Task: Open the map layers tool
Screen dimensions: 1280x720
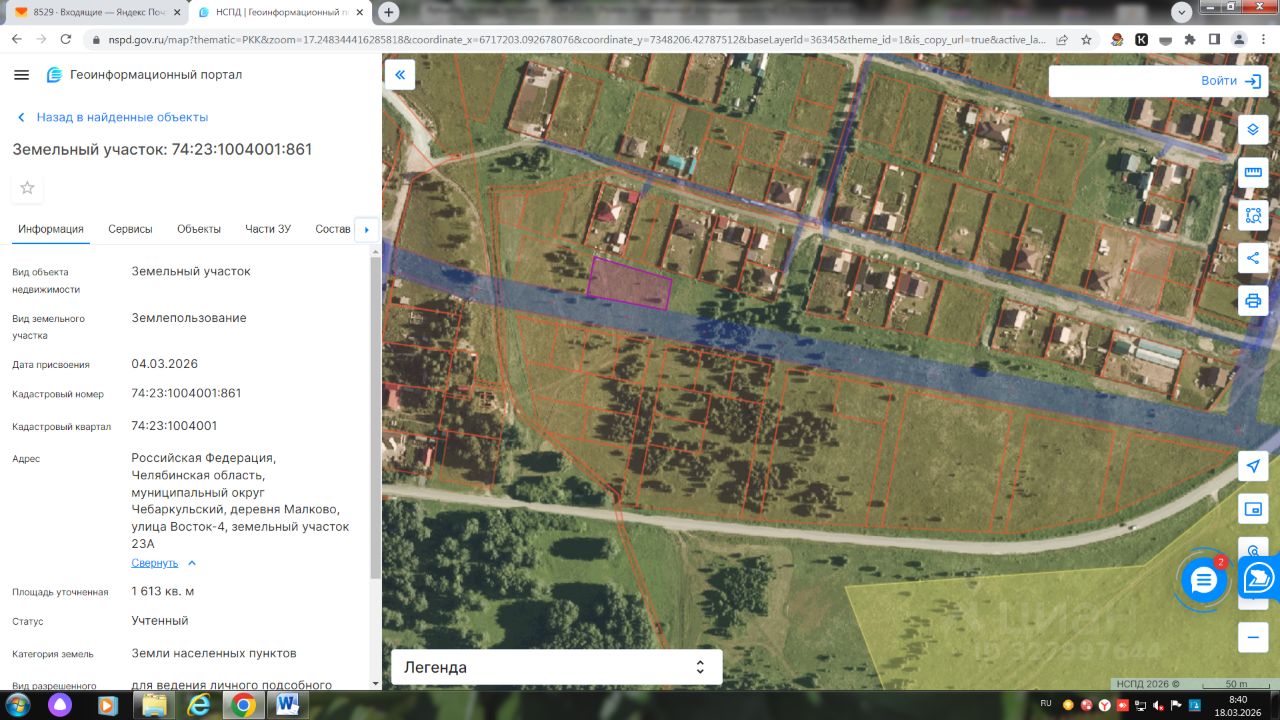Action: (1253, 130)
